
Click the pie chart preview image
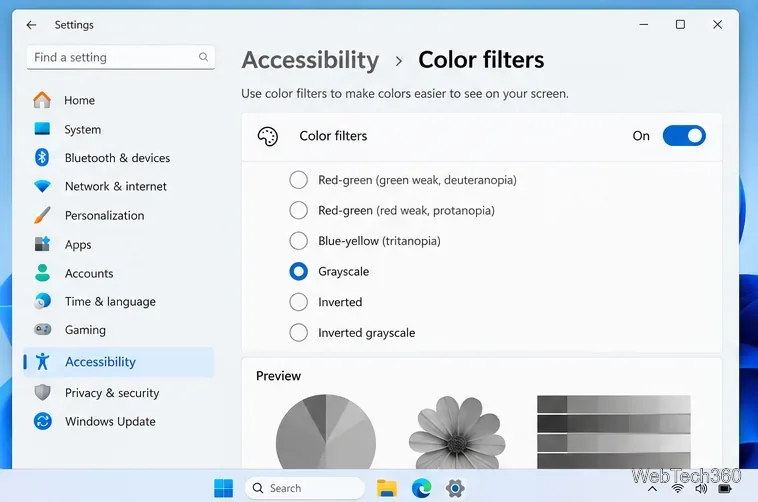click(326, 431)
